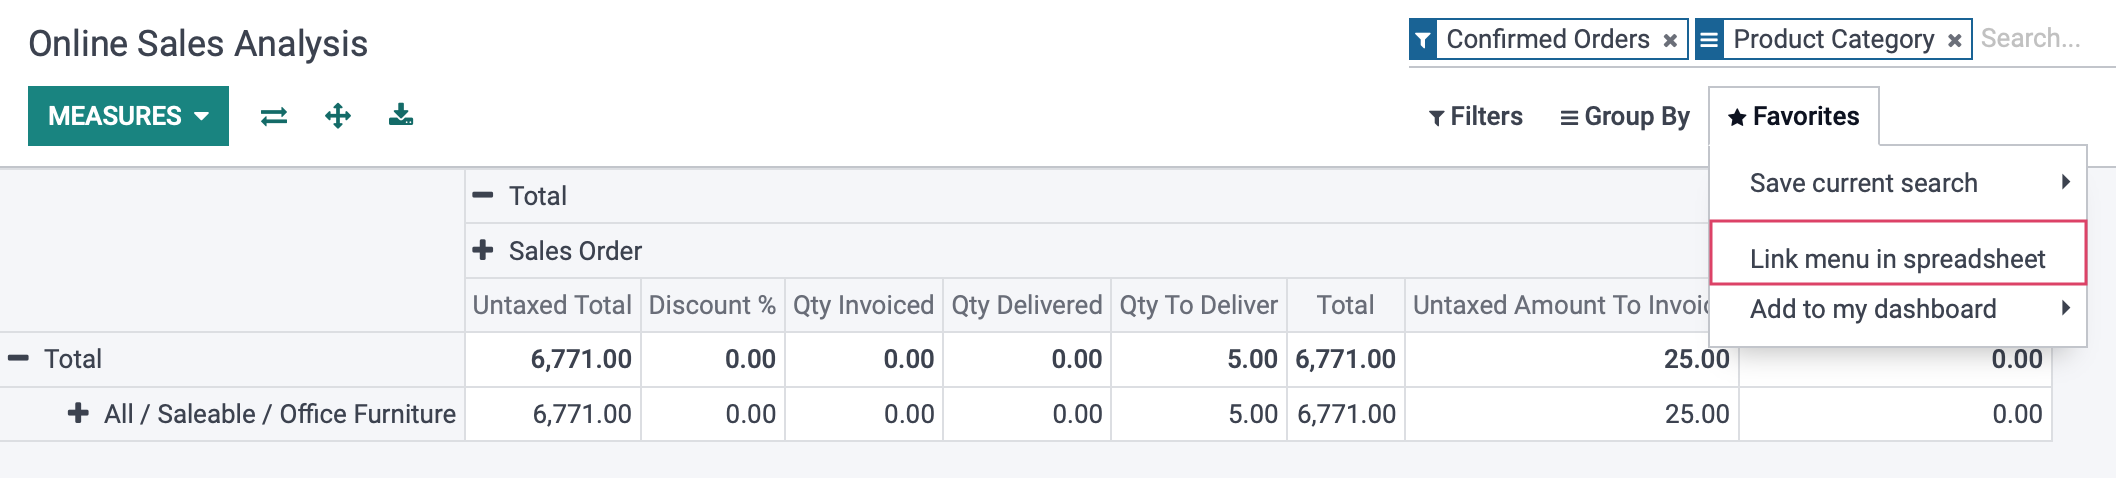The image size is (2116, 478).
Task: Click the download xlsx icon
Action: tap(401, 115)
